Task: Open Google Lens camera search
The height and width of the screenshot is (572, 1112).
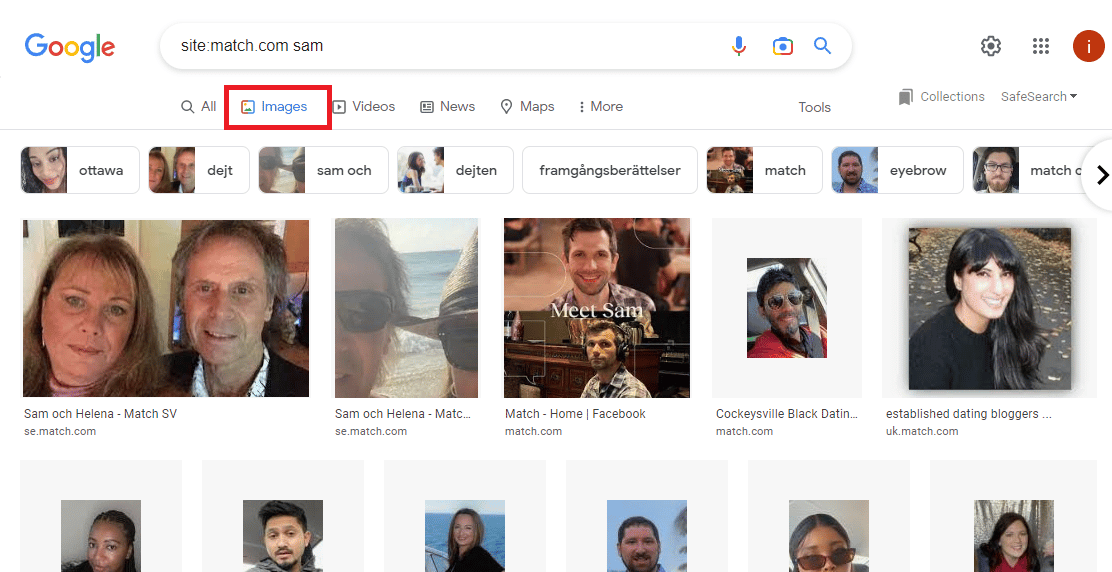Action: pos(782,46)
